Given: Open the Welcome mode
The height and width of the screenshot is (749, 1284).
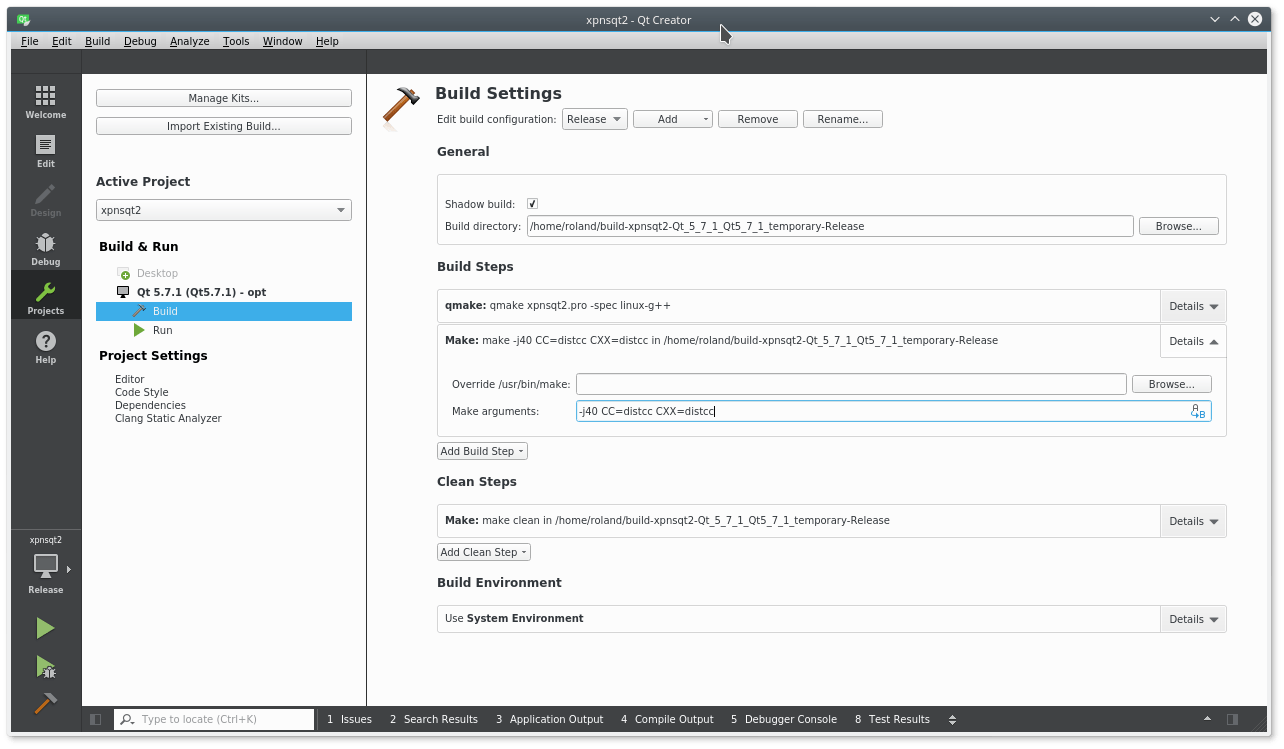Looking at the screenshot, I should tap(46, 100).
